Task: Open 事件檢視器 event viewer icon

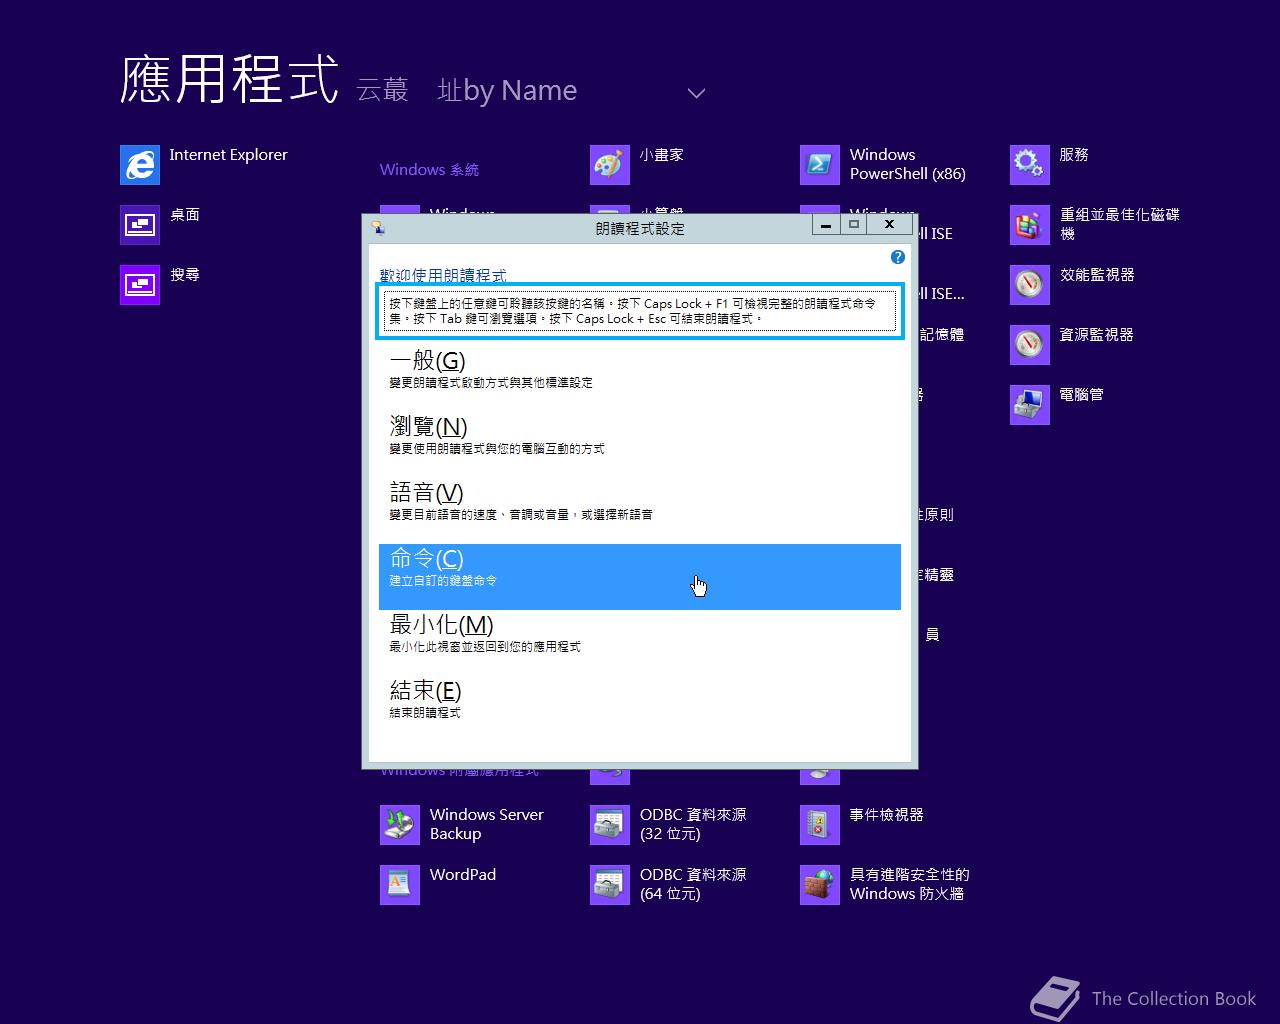Action: (x=820, y=825)
